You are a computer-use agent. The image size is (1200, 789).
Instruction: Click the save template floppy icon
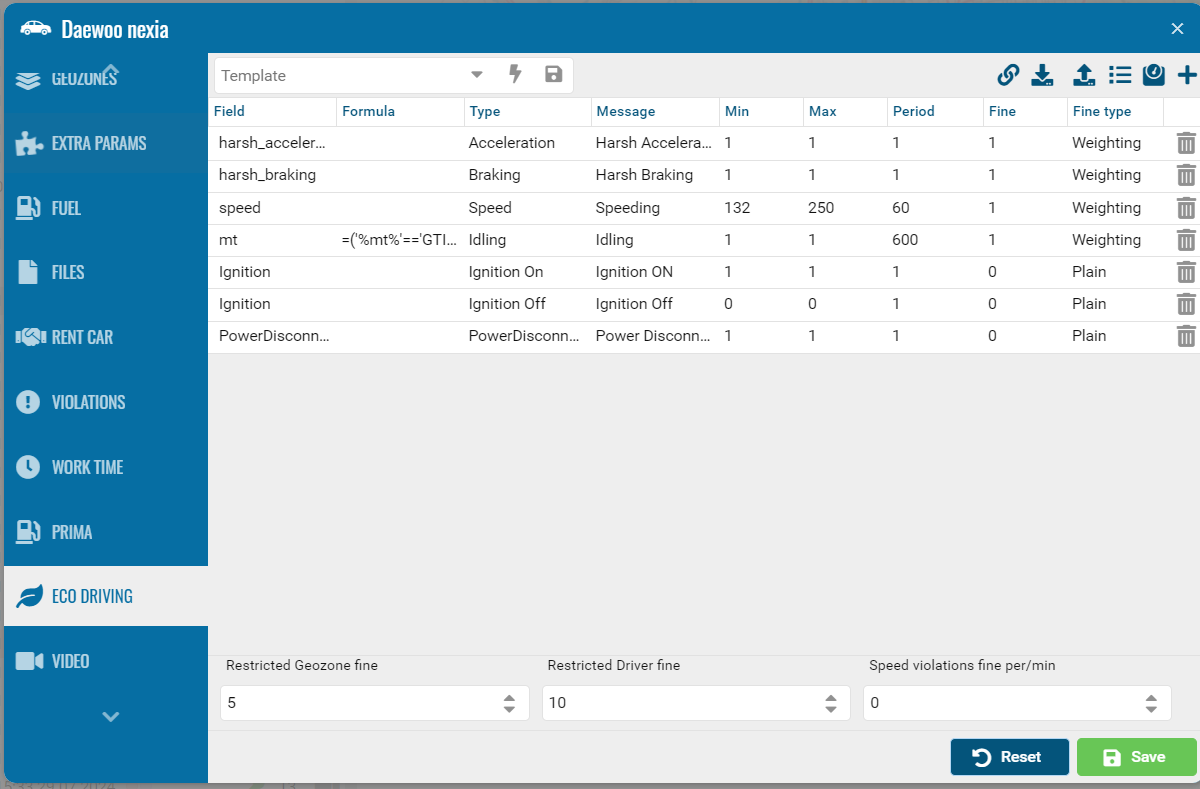[x=553, y=74]
